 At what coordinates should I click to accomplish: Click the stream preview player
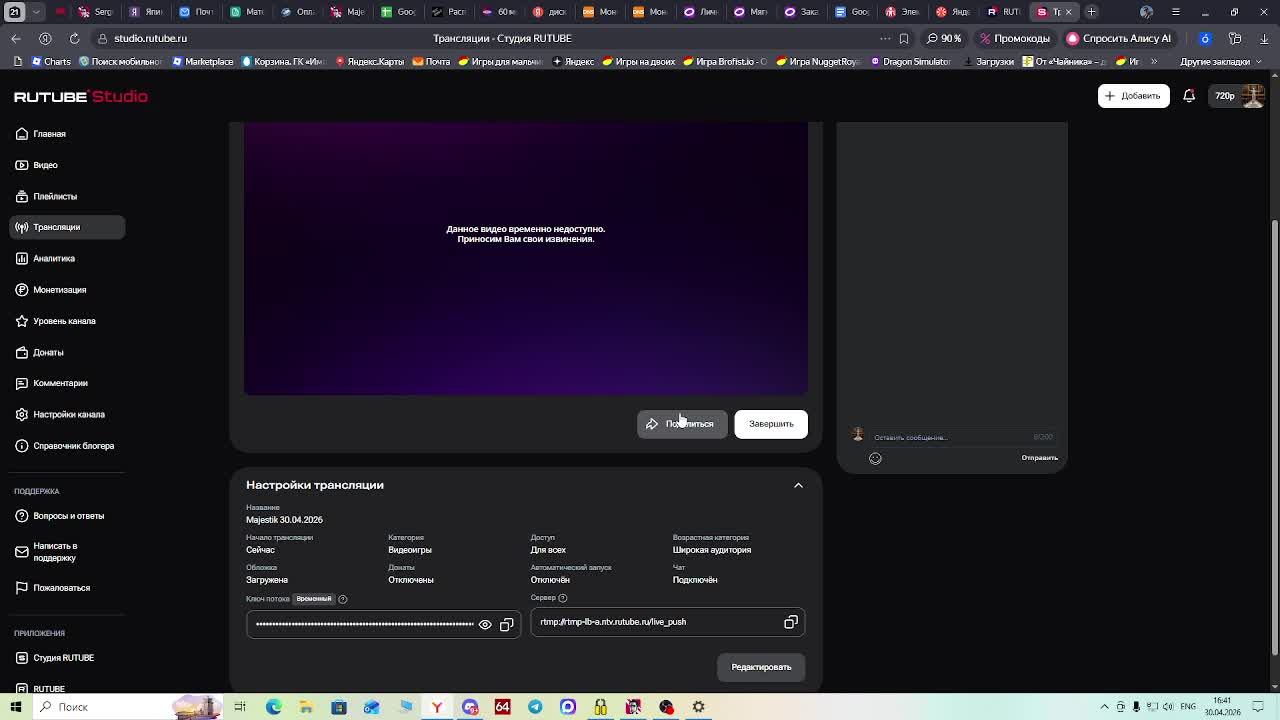coord(526,258)
